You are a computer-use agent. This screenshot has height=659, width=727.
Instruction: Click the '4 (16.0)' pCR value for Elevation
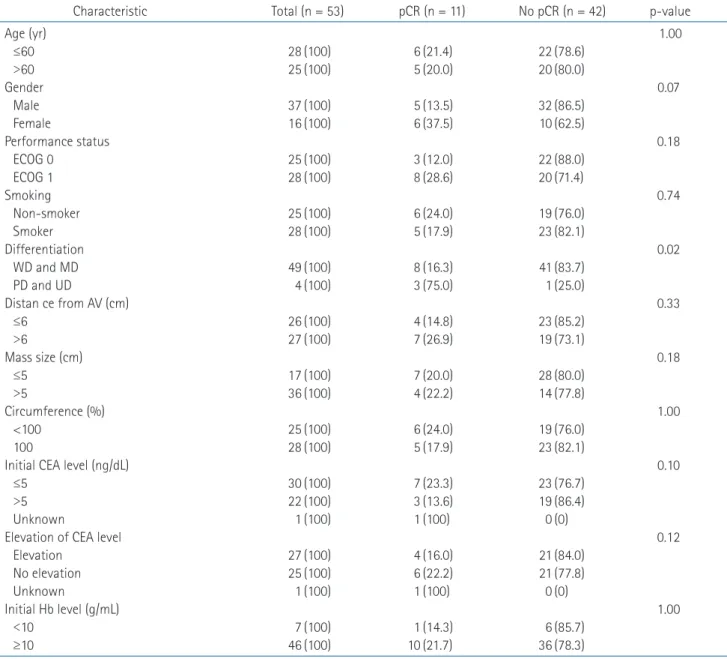pyautogui.click(x=433, y=555)
